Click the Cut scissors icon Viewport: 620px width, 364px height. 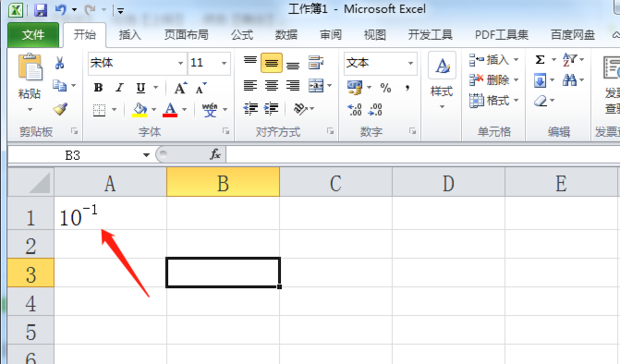(x=59, y=63)
